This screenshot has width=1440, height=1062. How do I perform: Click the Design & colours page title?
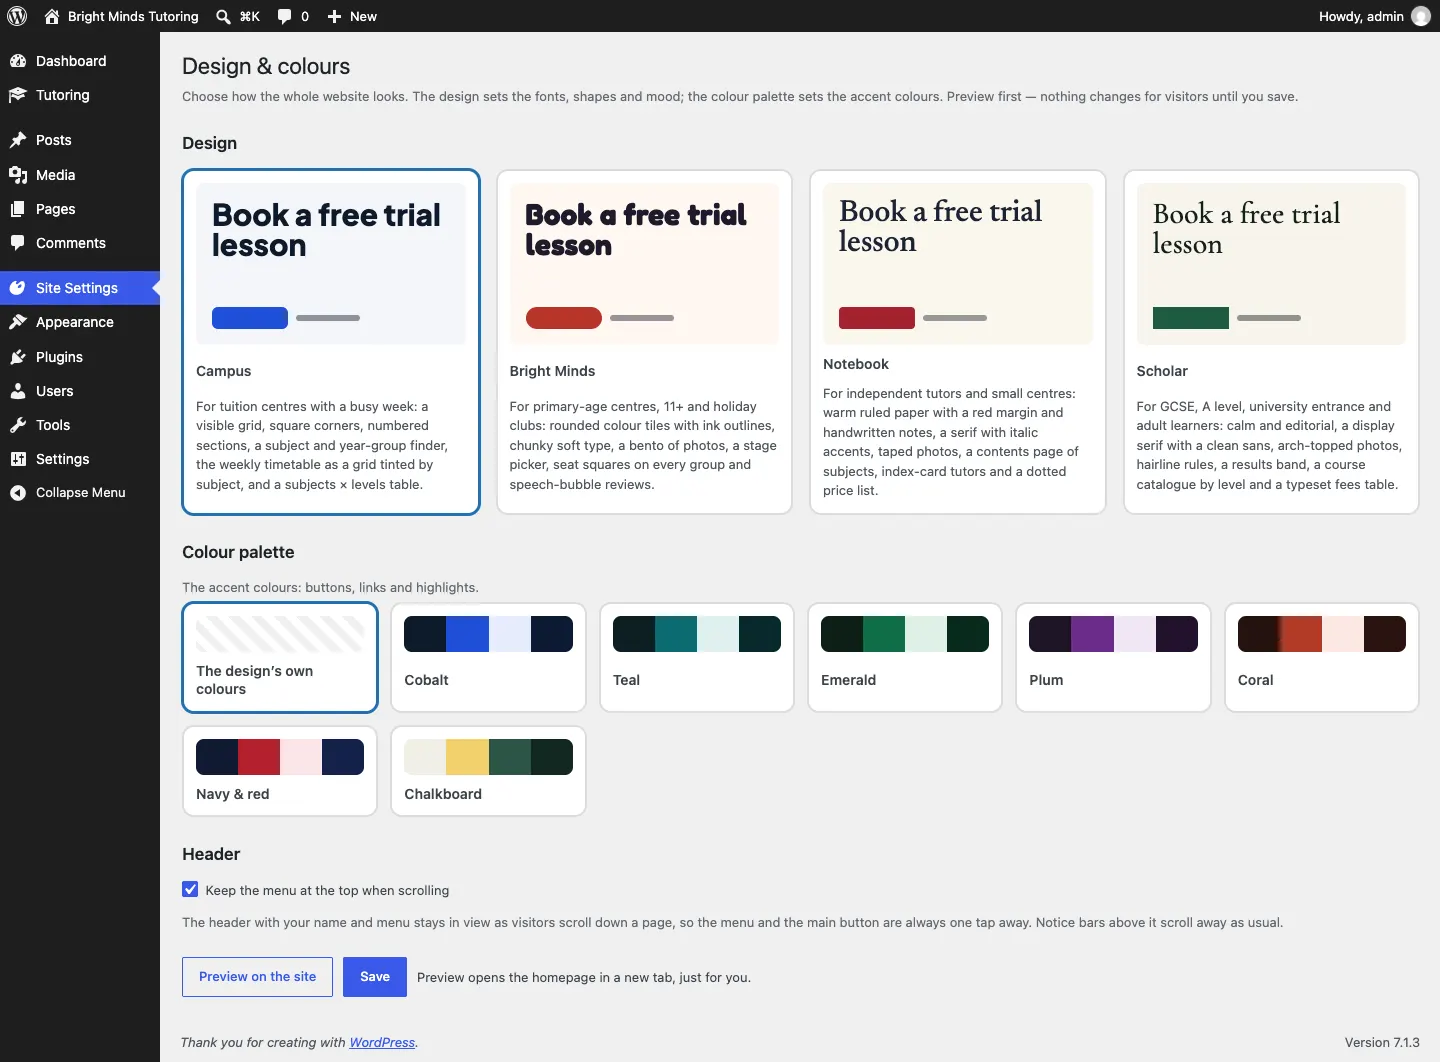point(266,66)
